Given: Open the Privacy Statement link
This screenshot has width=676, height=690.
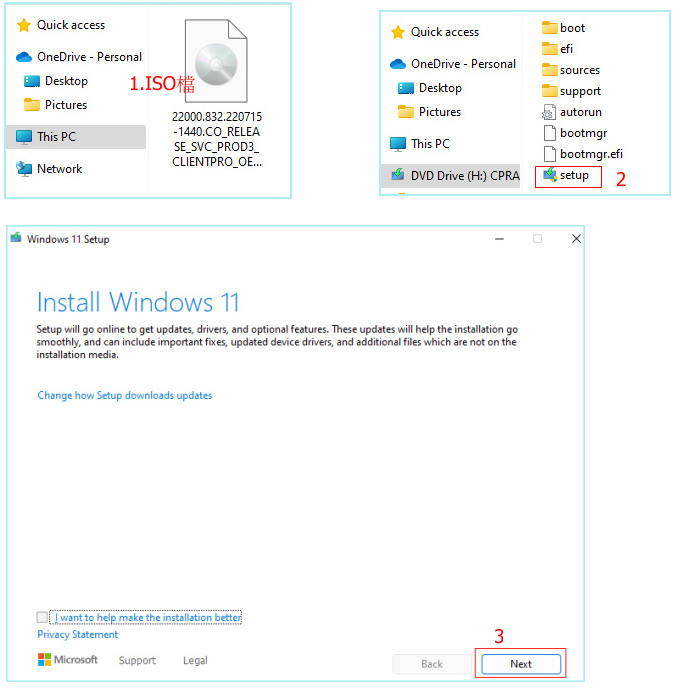Looking at the screenshot, I should (x=77, y=635).
